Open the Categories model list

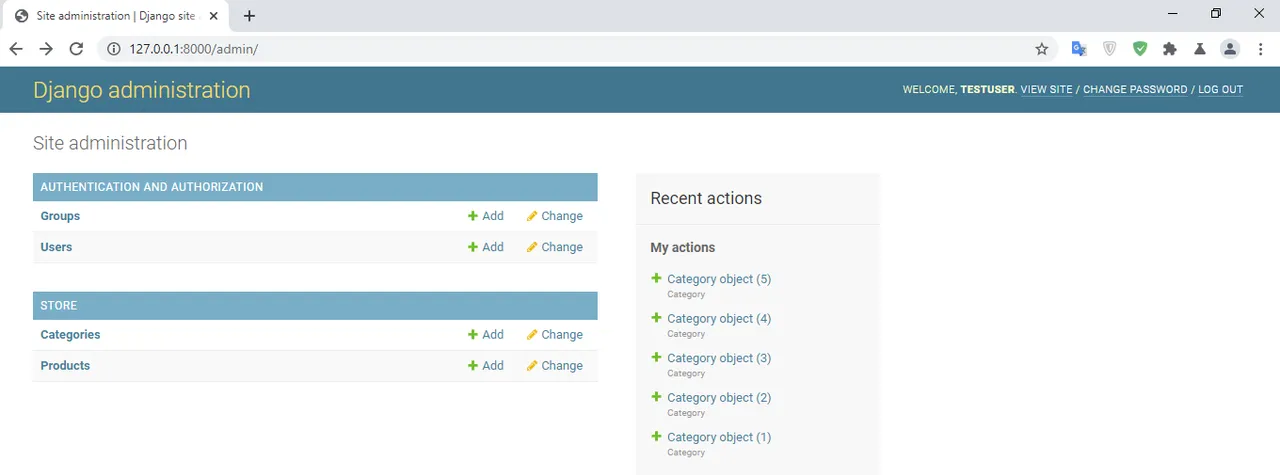click(x=70, y=335)
